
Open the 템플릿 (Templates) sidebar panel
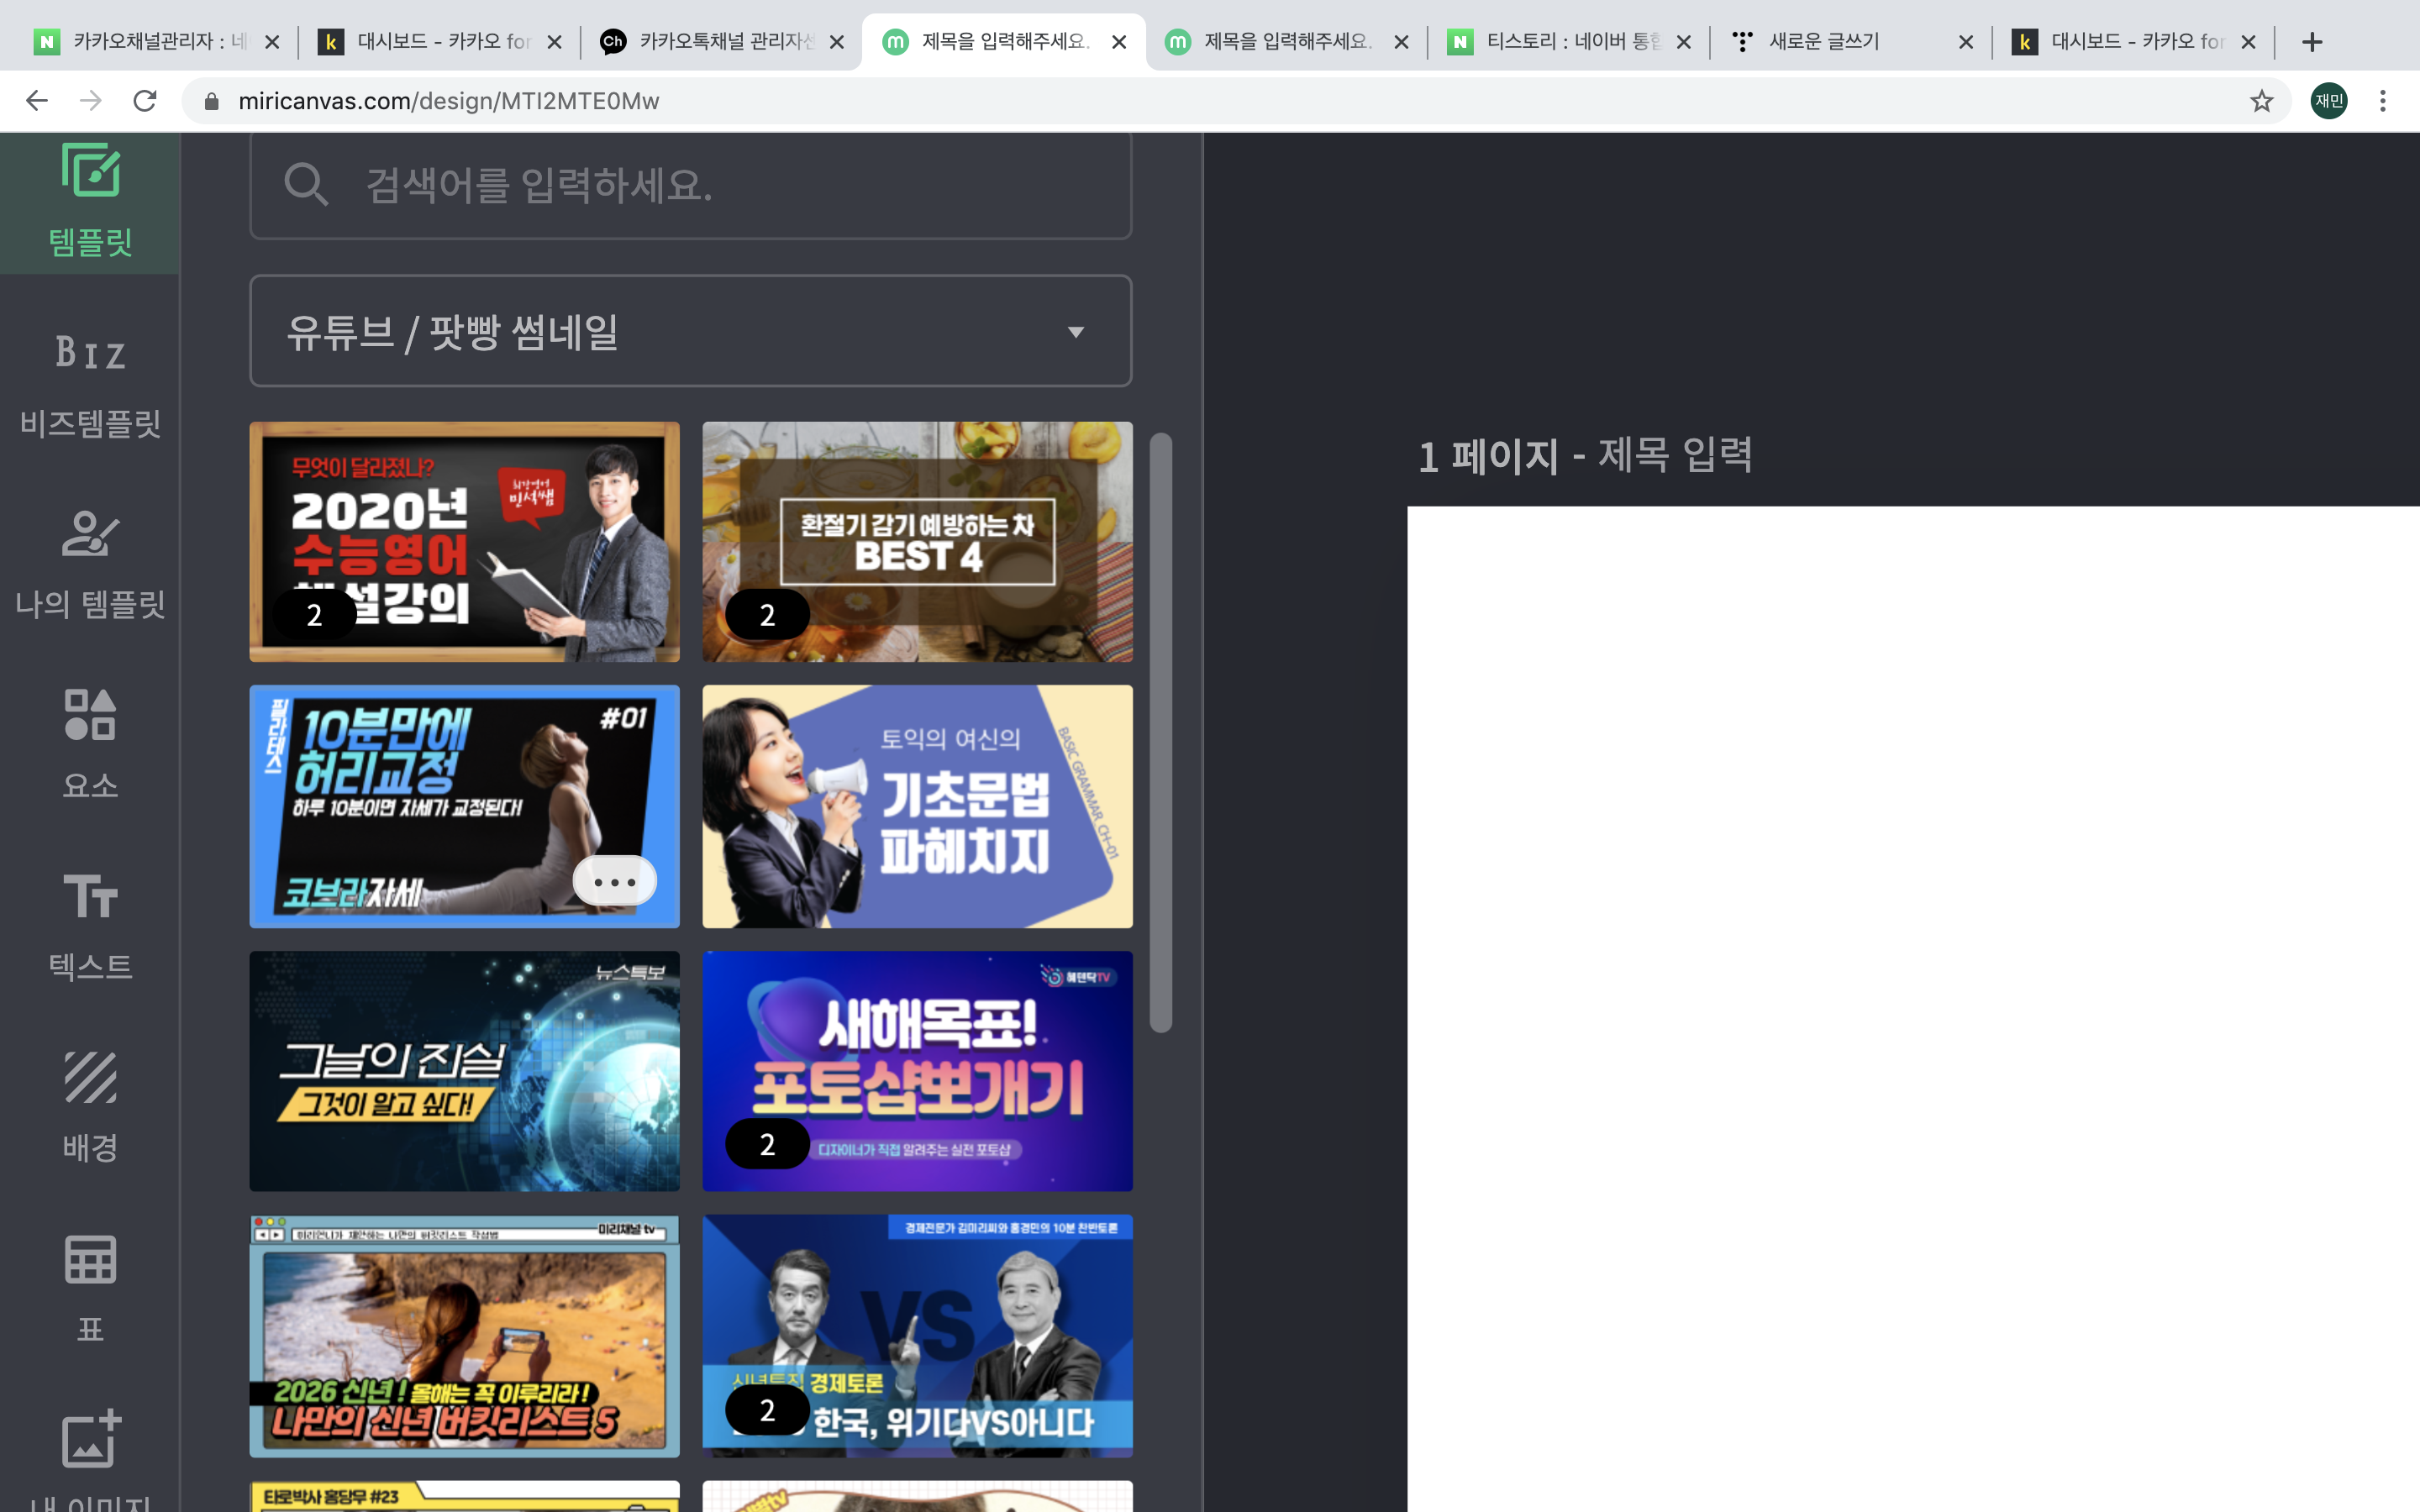(90, 200)
